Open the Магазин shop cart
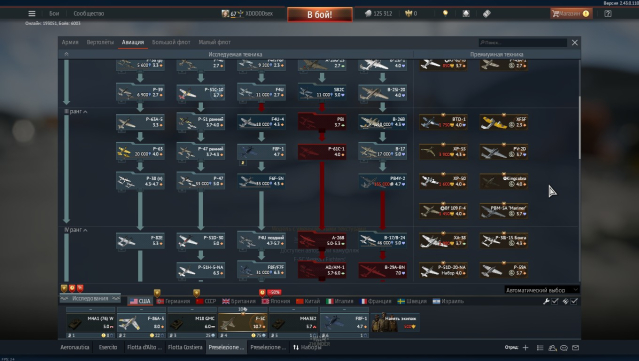This screenshot has height=361, width=639. [571, 13]
